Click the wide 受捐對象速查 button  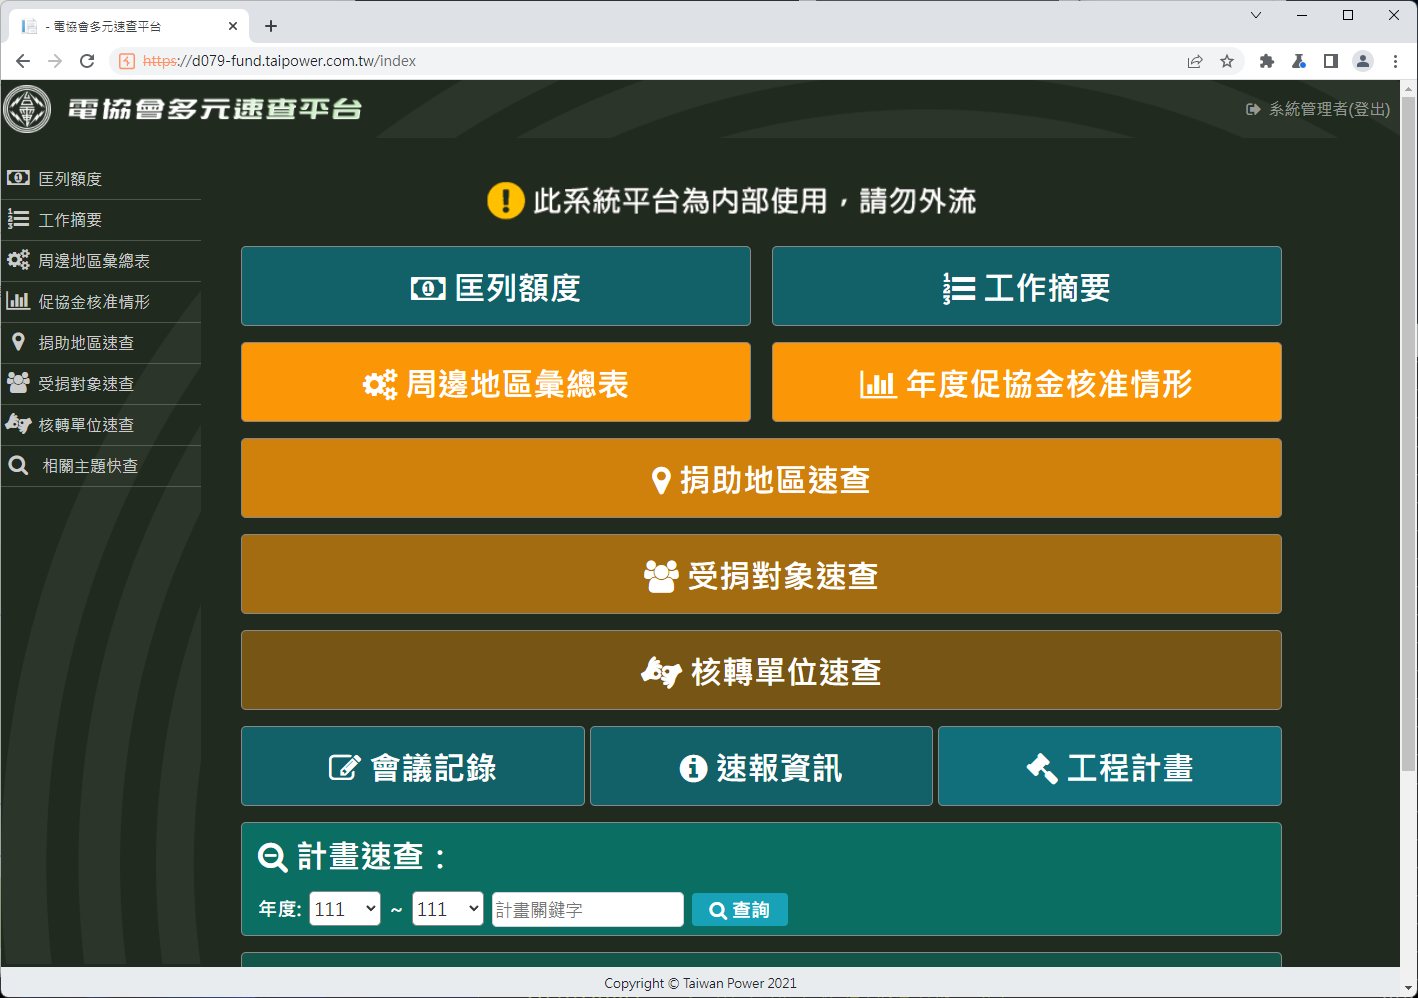tap(761, 574)
